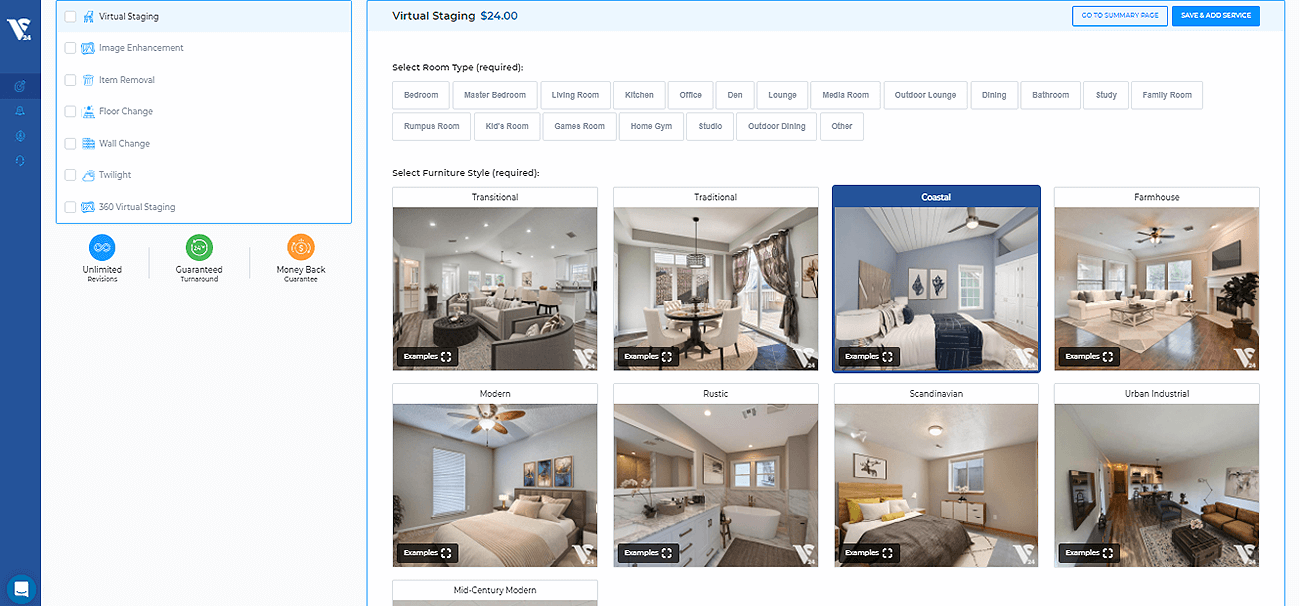Pick the Rumpus Room option

tap(431, 126)
